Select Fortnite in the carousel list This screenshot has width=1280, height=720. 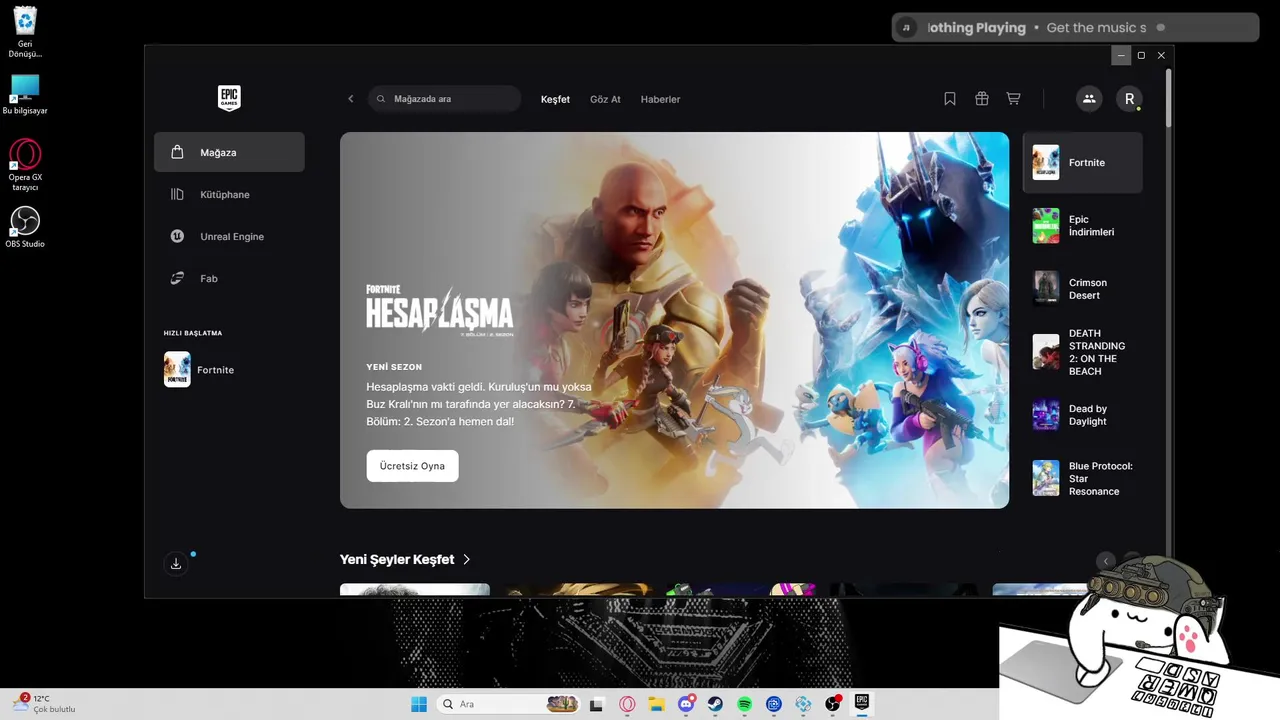click(1082, 162)
